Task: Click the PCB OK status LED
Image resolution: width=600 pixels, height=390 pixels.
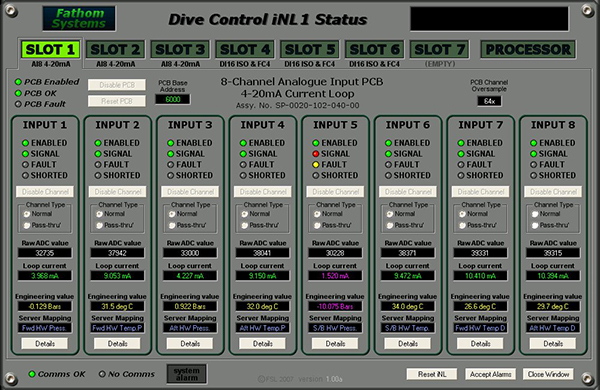Action: pyautogui.click(x=18, y=93)
